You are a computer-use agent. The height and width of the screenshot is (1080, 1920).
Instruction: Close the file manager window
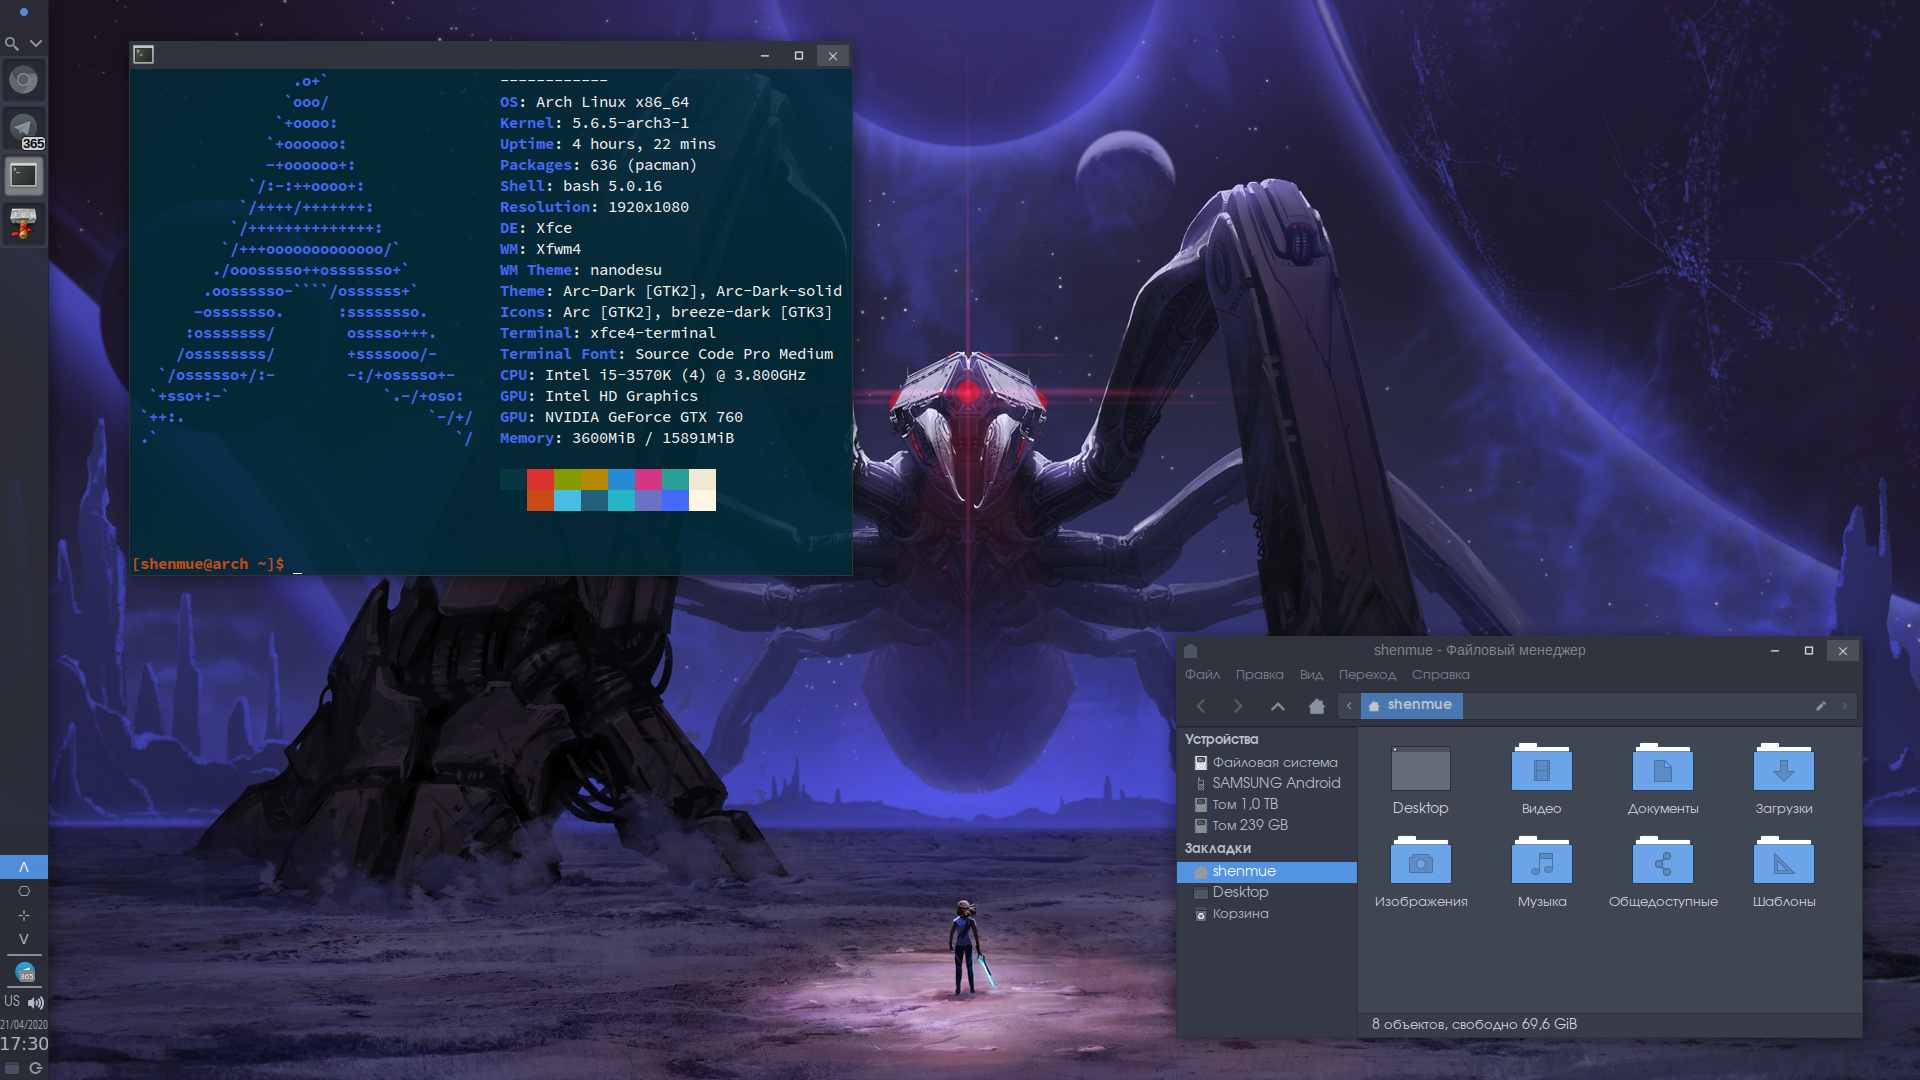coord(1843,651)
